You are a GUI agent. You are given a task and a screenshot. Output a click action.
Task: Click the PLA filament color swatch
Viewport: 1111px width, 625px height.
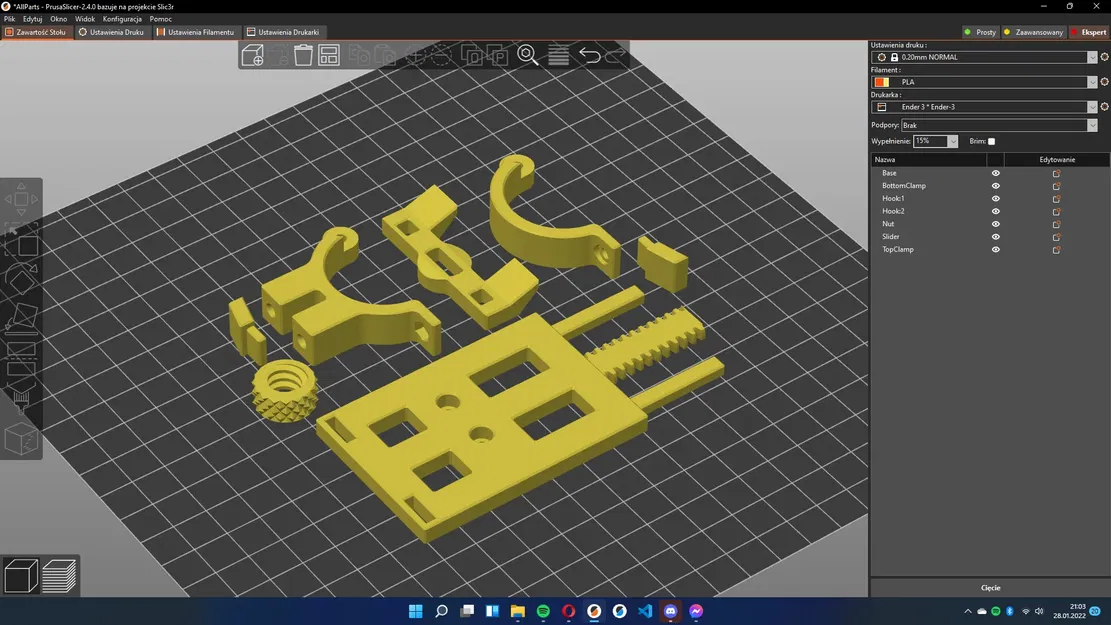881,81
